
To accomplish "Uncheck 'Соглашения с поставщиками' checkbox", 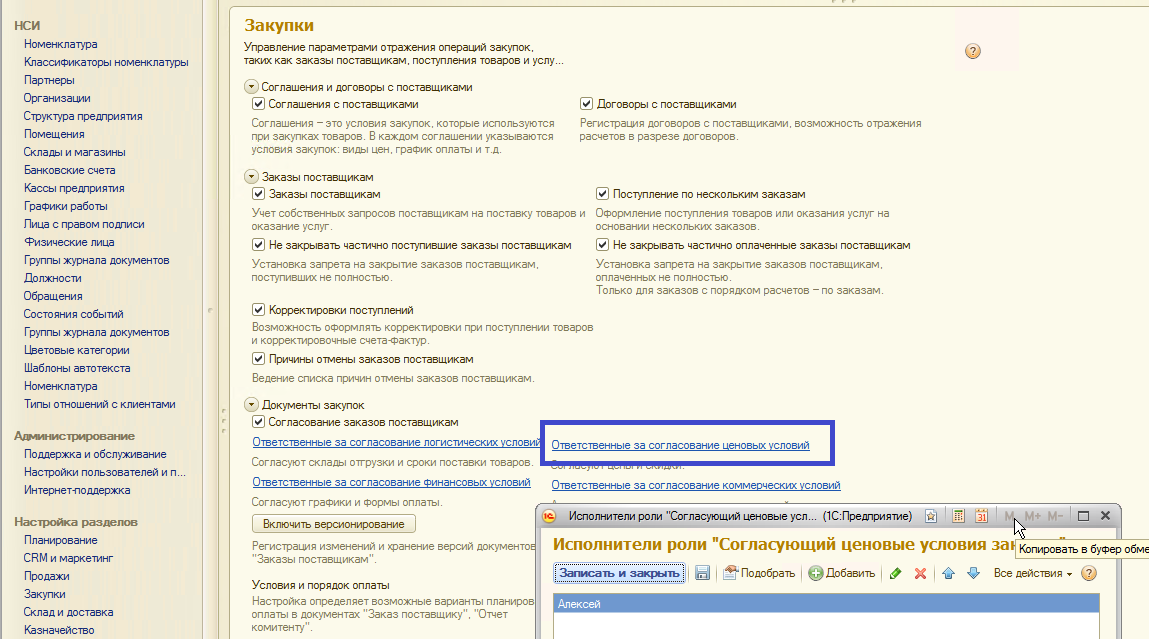I will 259,104.
